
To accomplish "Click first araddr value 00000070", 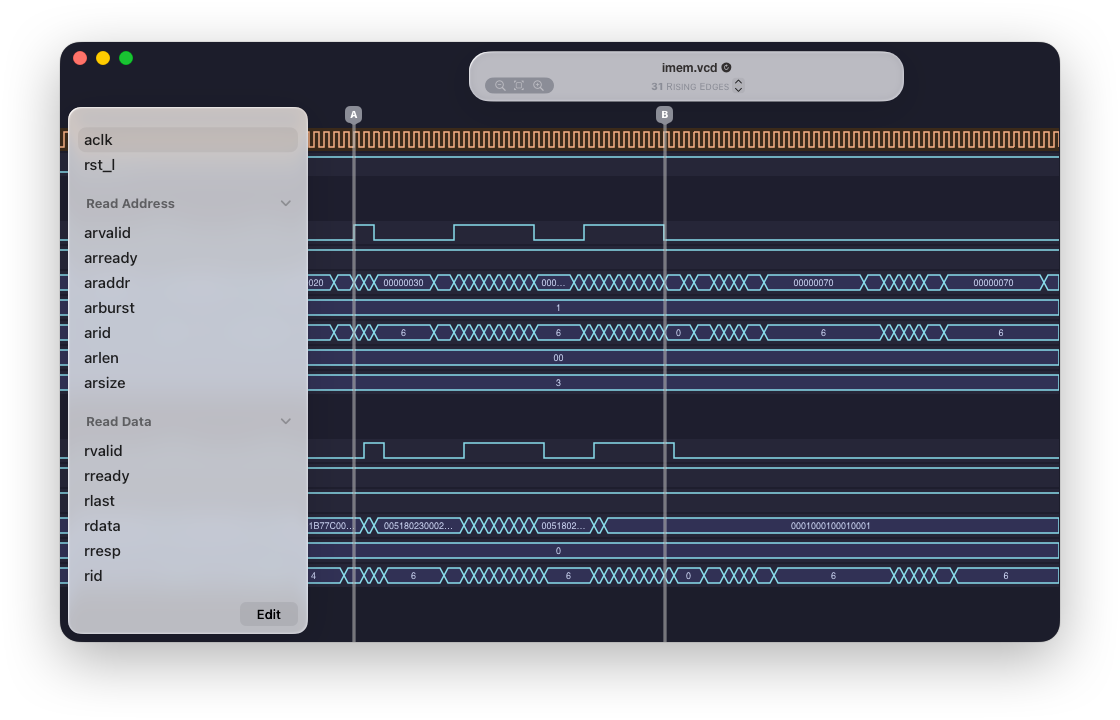I will (813, 283).
